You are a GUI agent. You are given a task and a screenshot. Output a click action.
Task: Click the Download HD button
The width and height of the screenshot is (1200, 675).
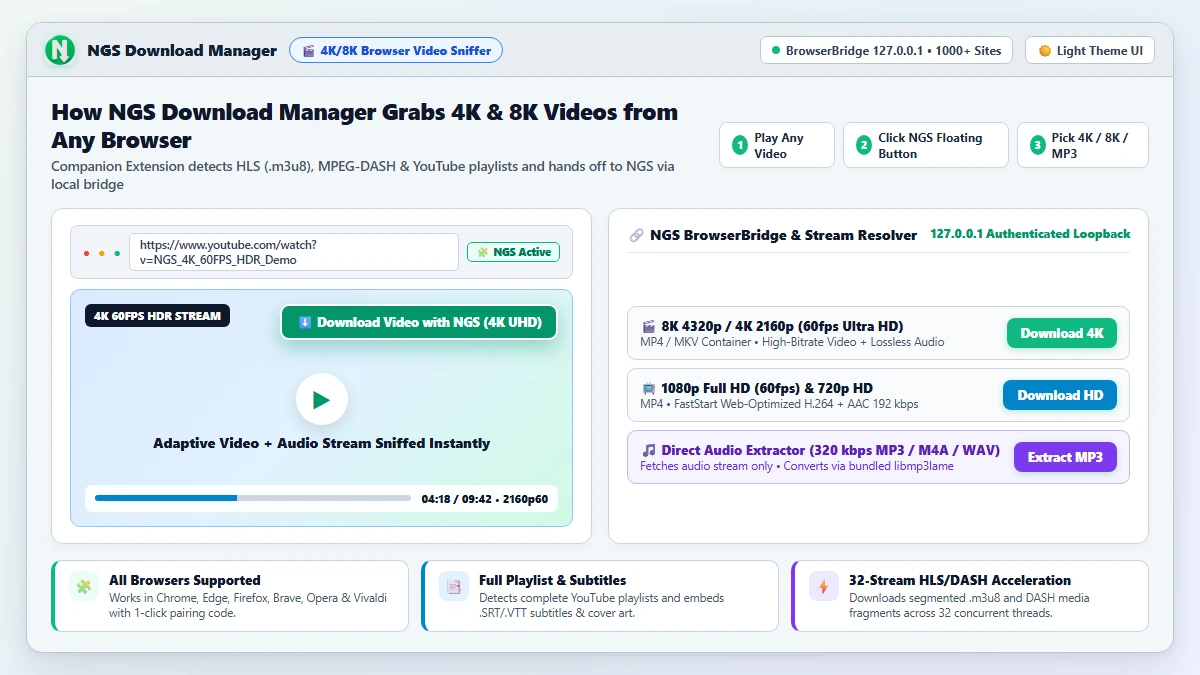point(1060,395)
